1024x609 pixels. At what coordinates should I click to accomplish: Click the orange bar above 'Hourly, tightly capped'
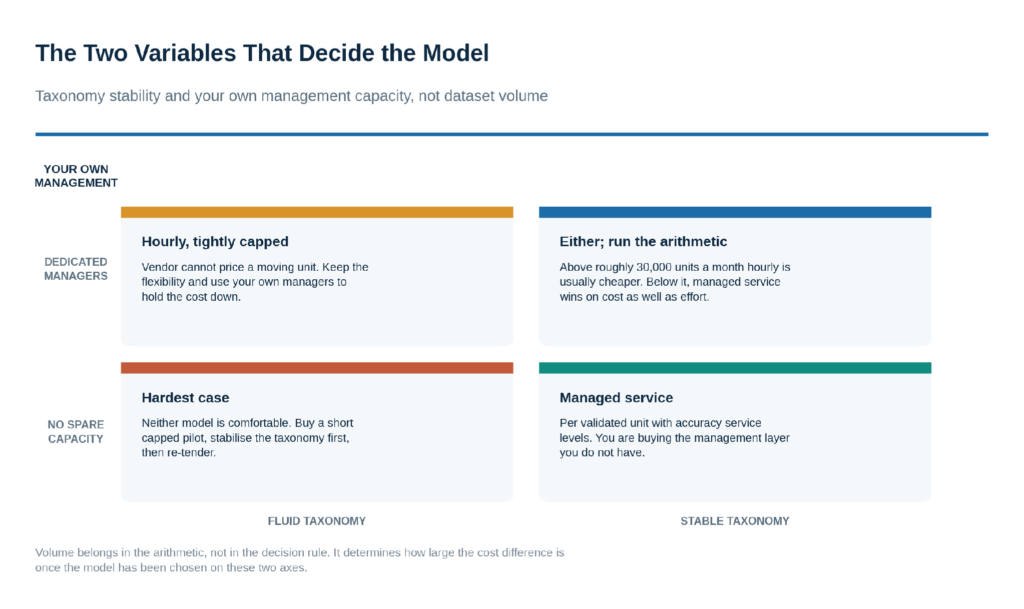pyautogui.click(x=317, y=212)
